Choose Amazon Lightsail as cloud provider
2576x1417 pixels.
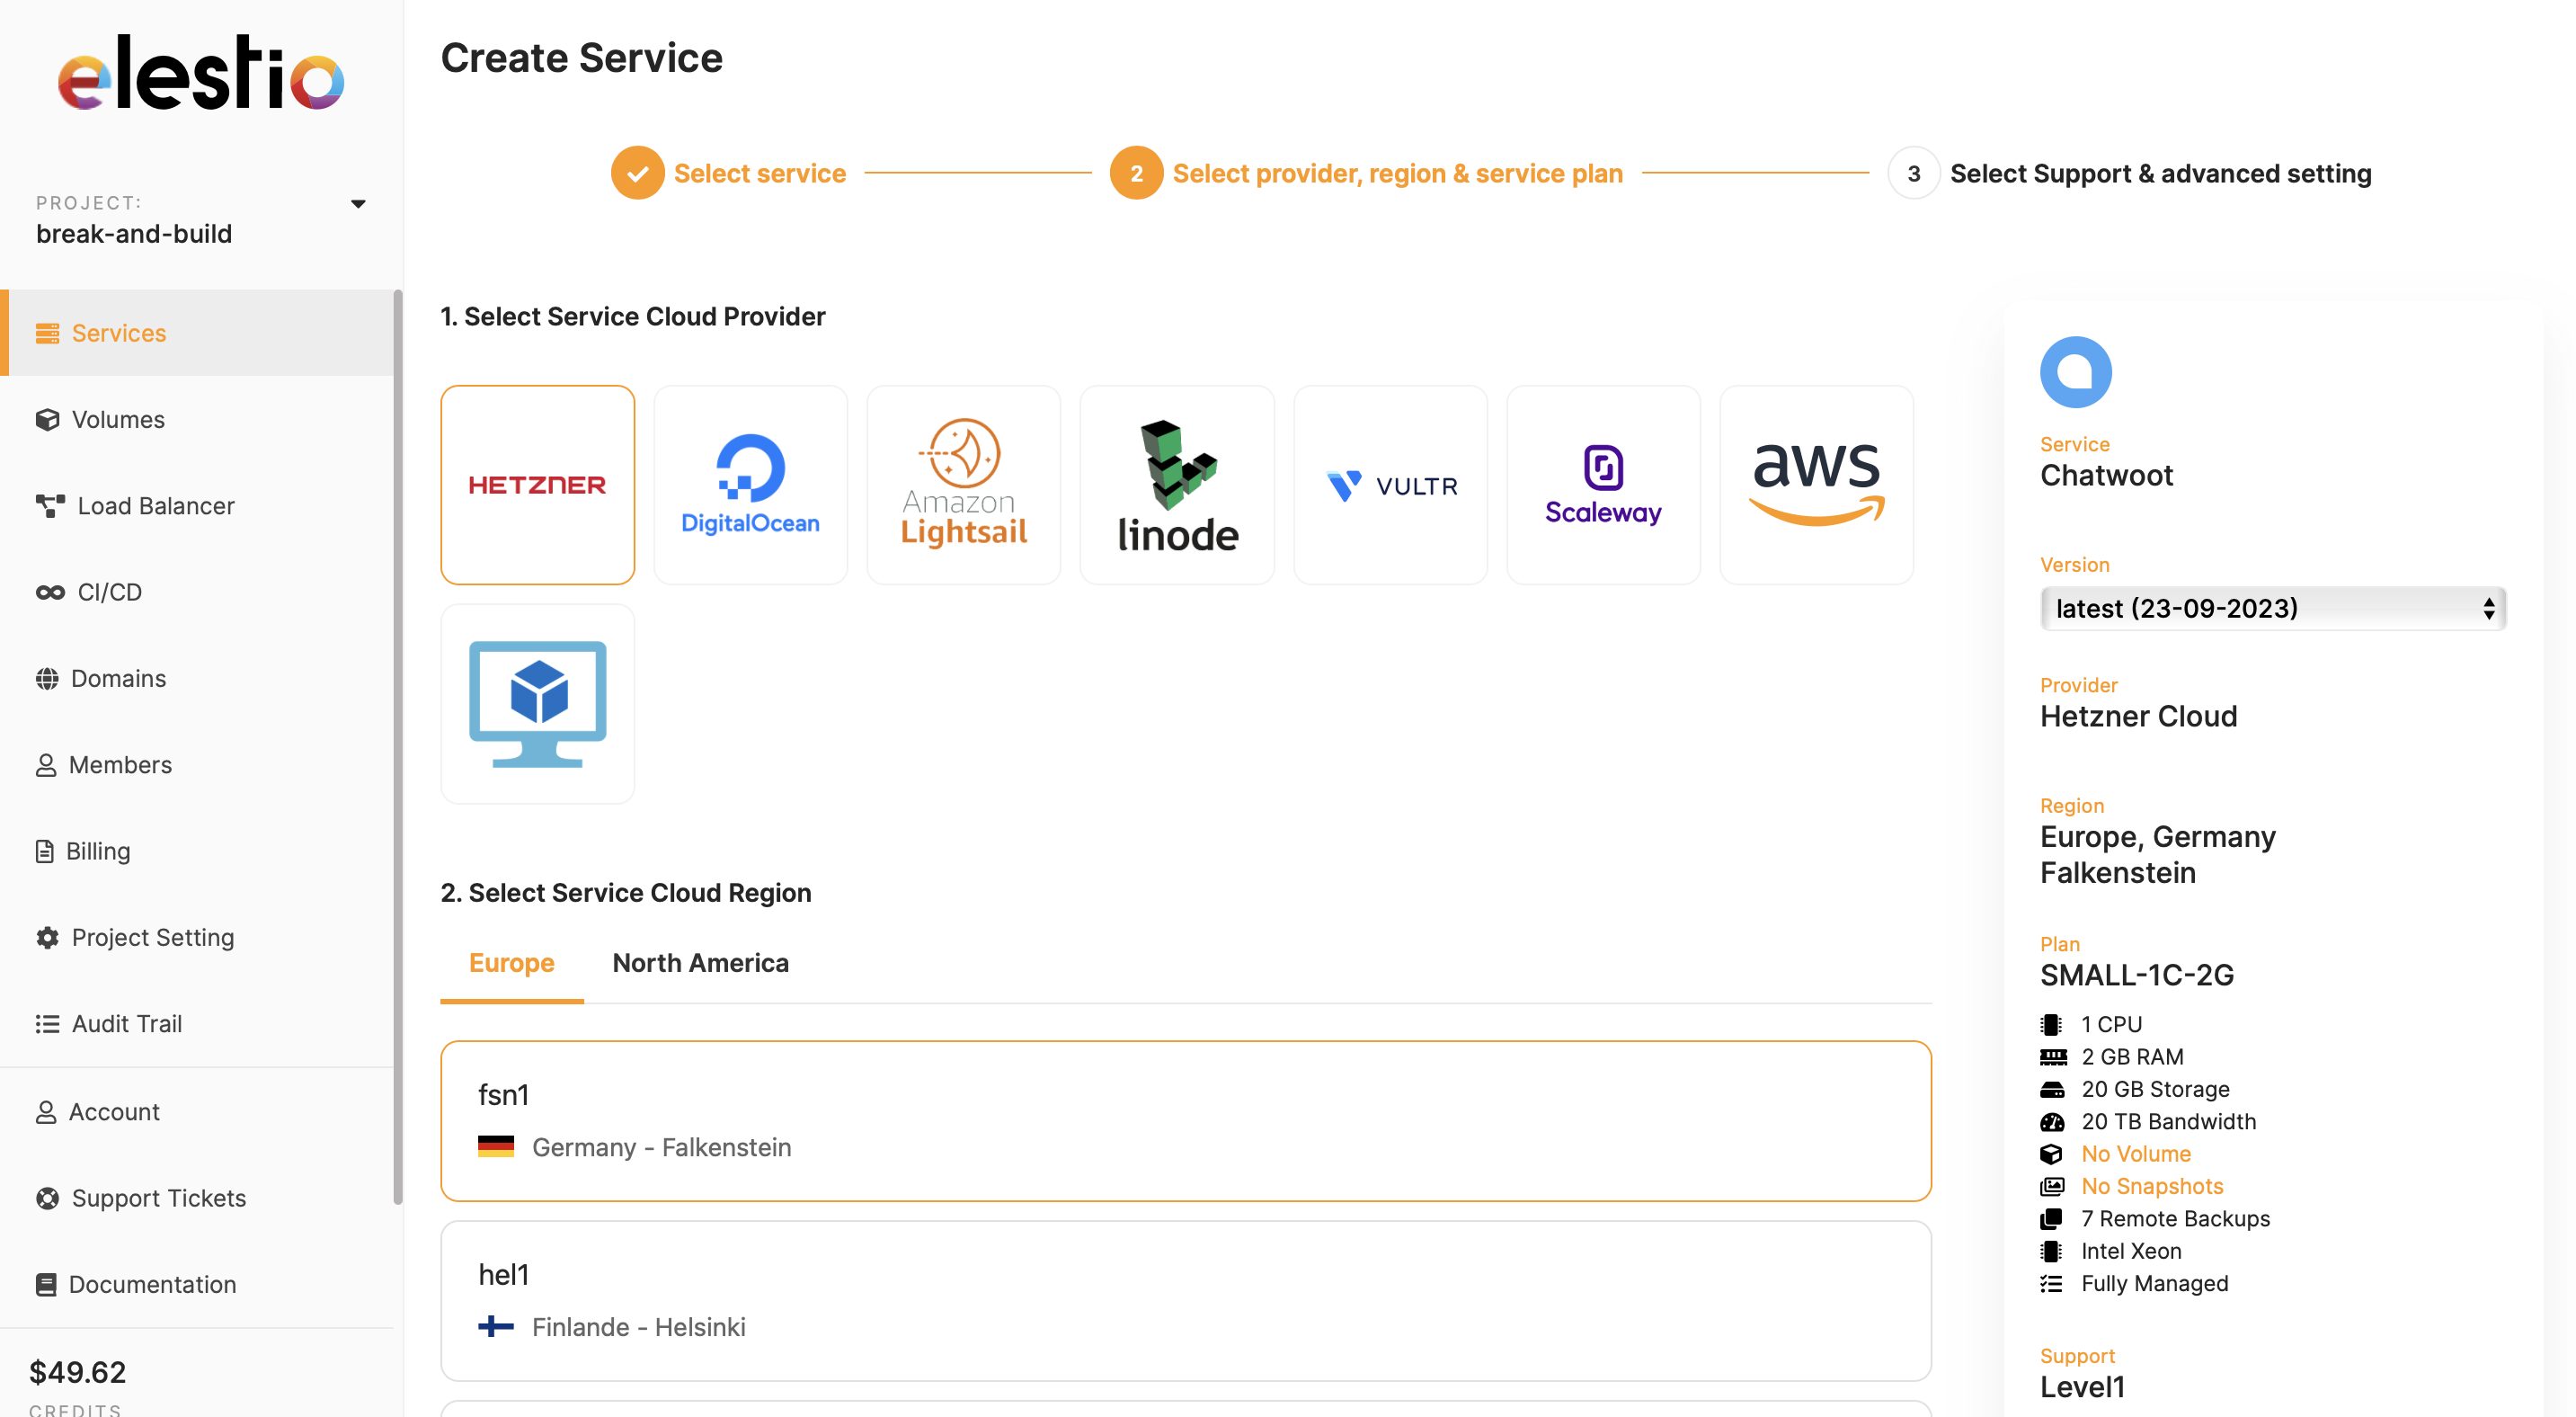pyautogui.click(x=963, y=484)
